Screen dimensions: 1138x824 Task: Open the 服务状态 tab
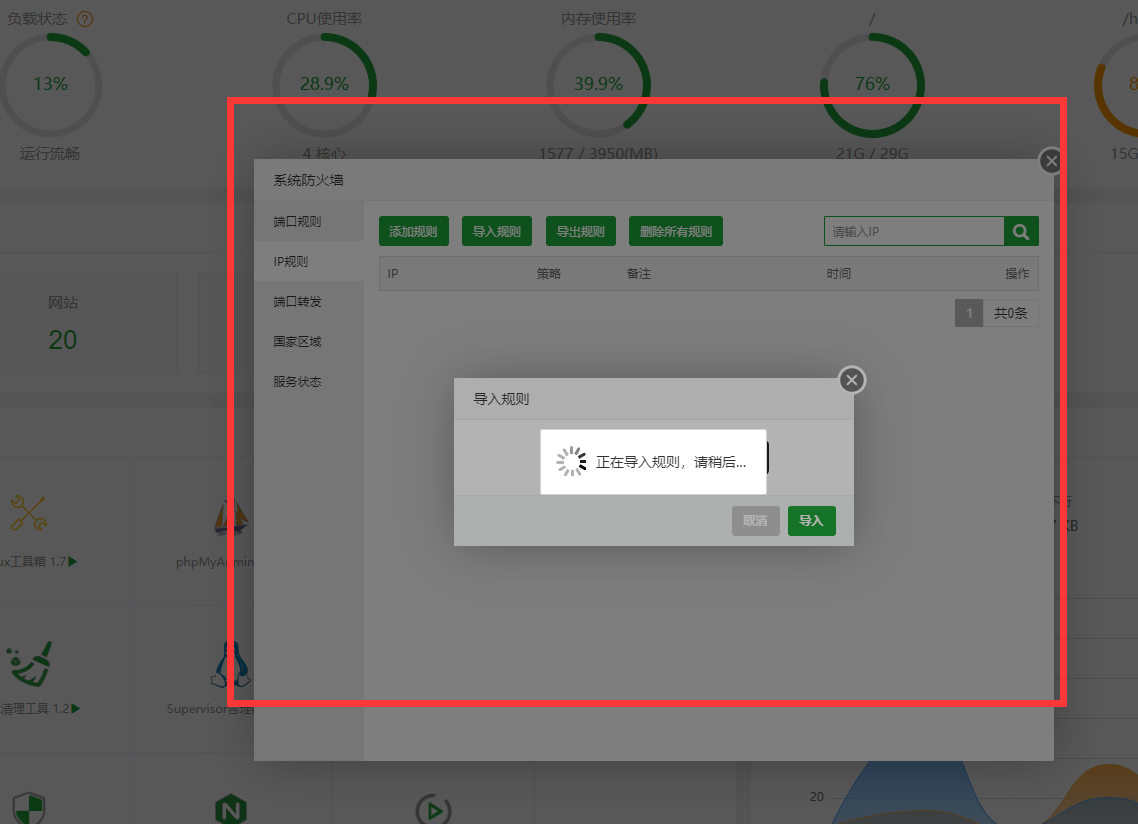pos(308,381)
